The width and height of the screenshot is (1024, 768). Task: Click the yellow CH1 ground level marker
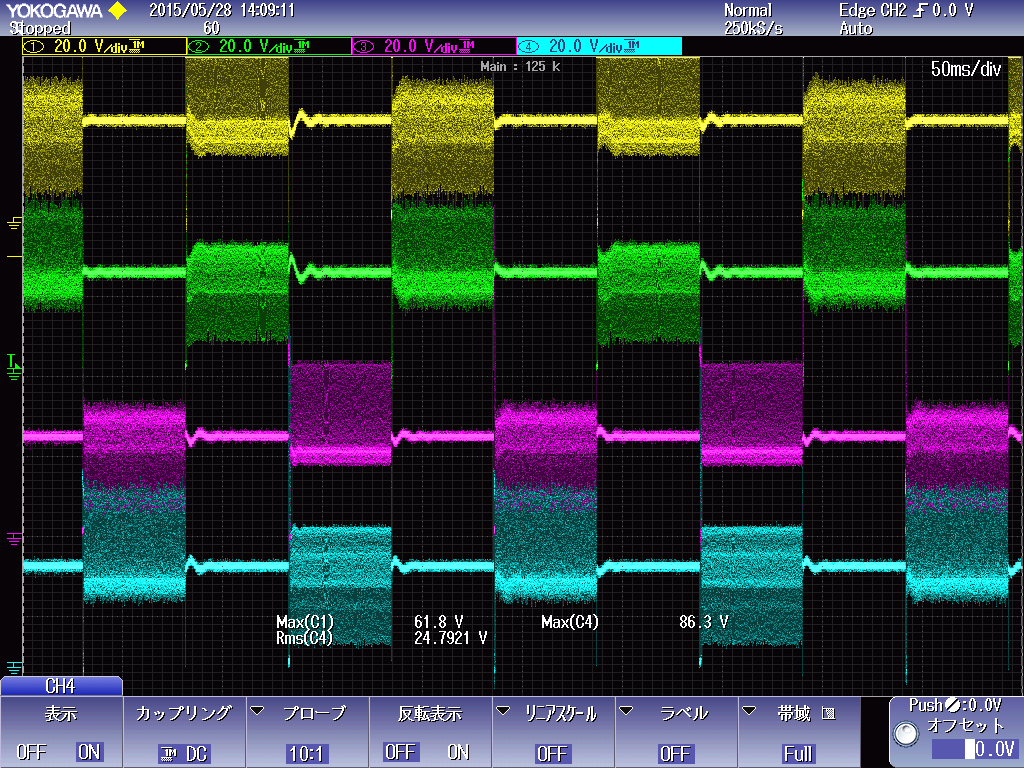tap(14, 224)
